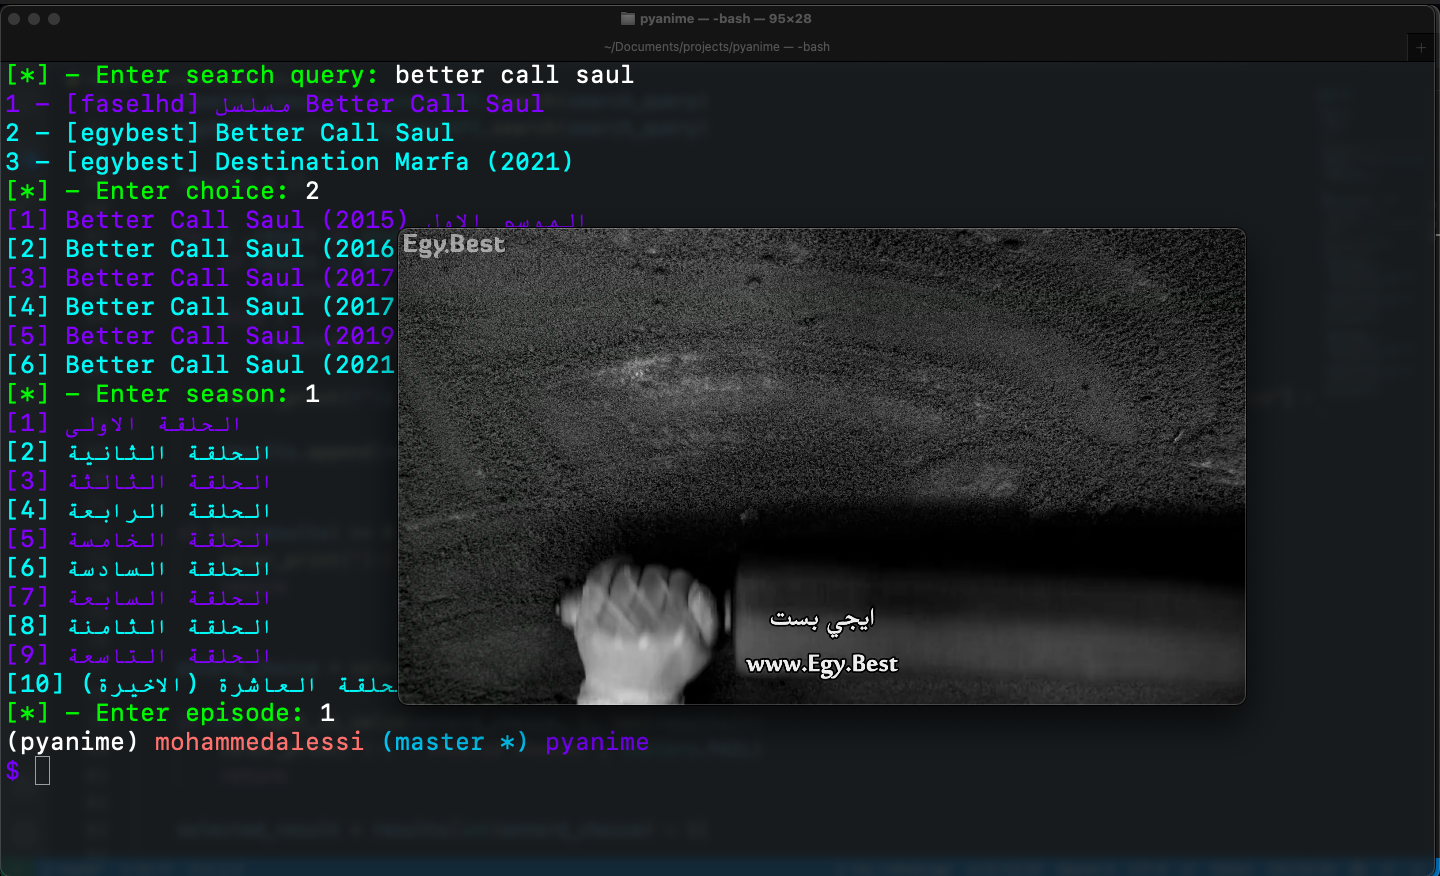Select episode row [4] in the list
This screenshot has width=1440, height=876.
point(139,511)
